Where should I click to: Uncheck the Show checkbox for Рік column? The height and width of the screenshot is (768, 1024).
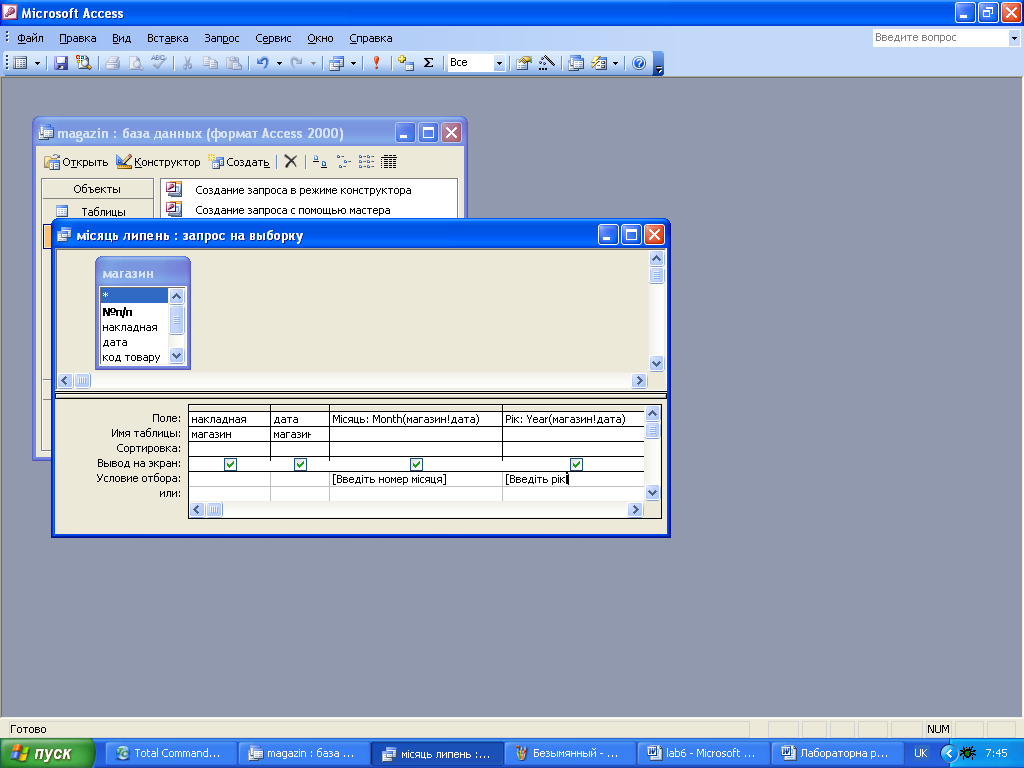pos(576,464)
